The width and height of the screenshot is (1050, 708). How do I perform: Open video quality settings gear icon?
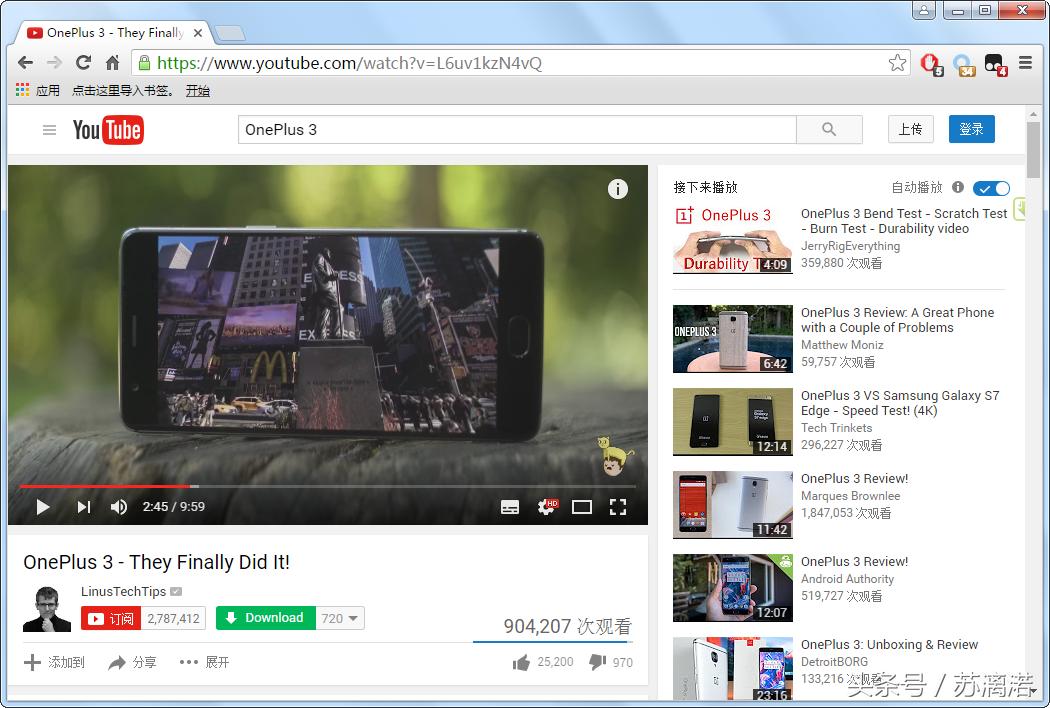(x=546, y=507)
